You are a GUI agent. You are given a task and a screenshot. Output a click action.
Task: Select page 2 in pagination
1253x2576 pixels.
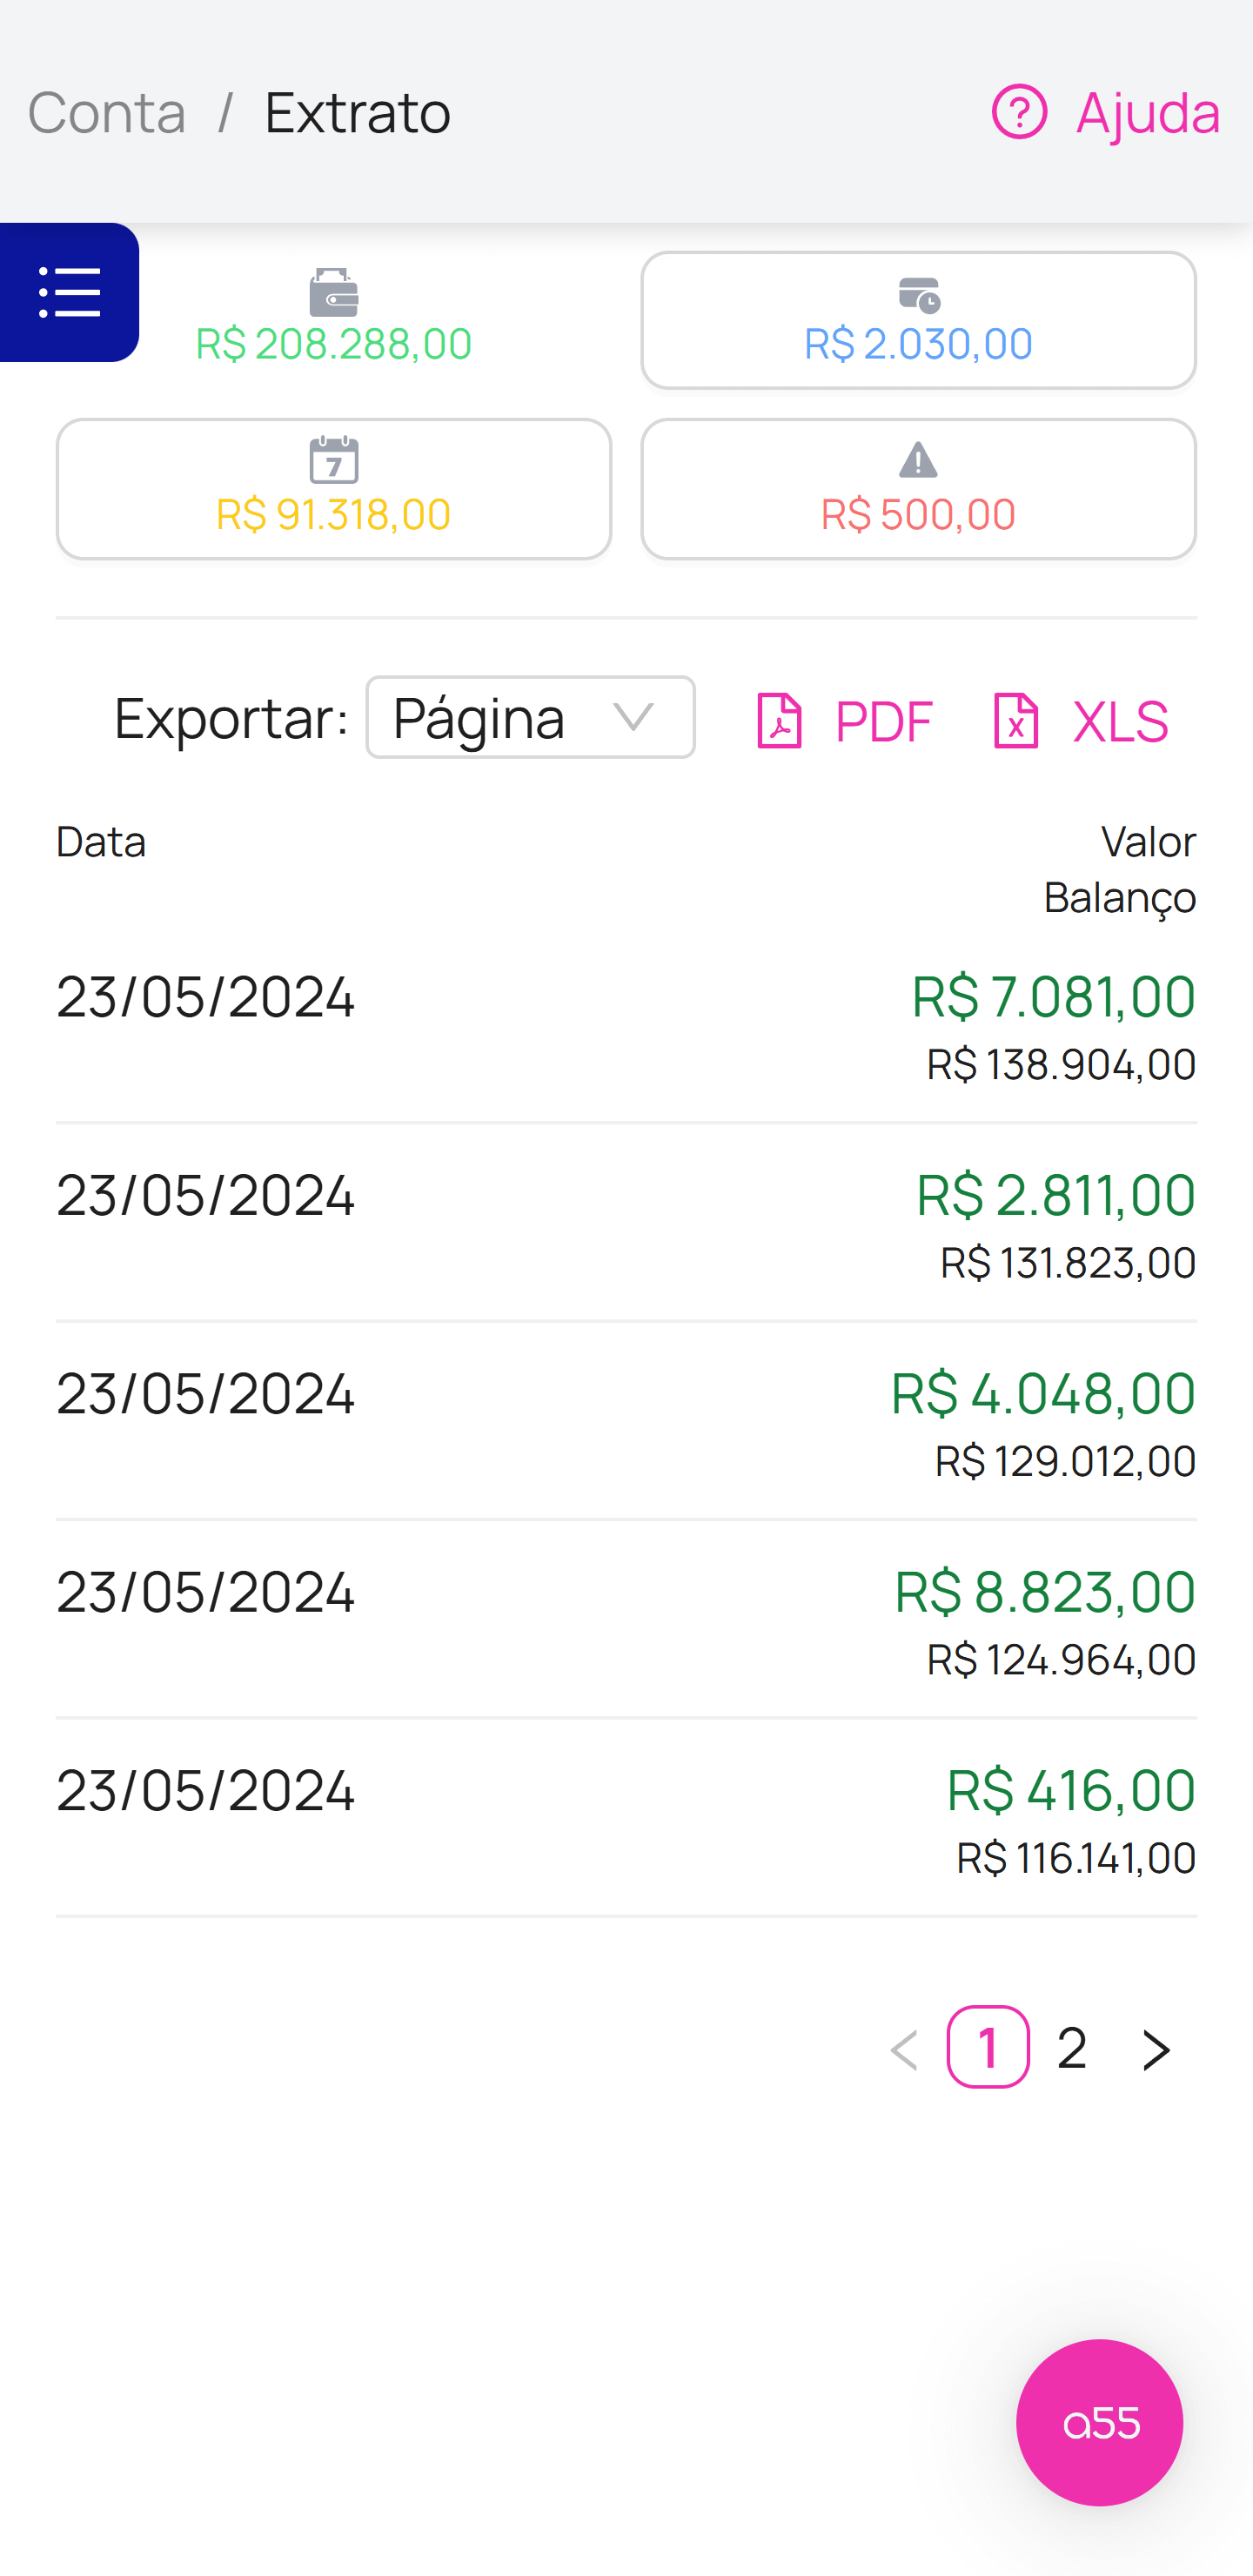click(x=1072, y=2048)
